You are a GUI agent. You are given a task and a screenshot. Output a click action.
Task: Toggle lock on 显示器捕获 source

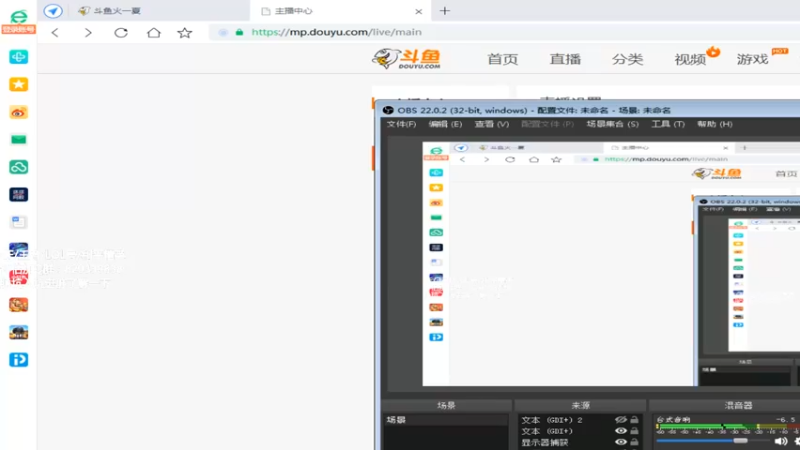pyautogui.click(x=634, y=442)
